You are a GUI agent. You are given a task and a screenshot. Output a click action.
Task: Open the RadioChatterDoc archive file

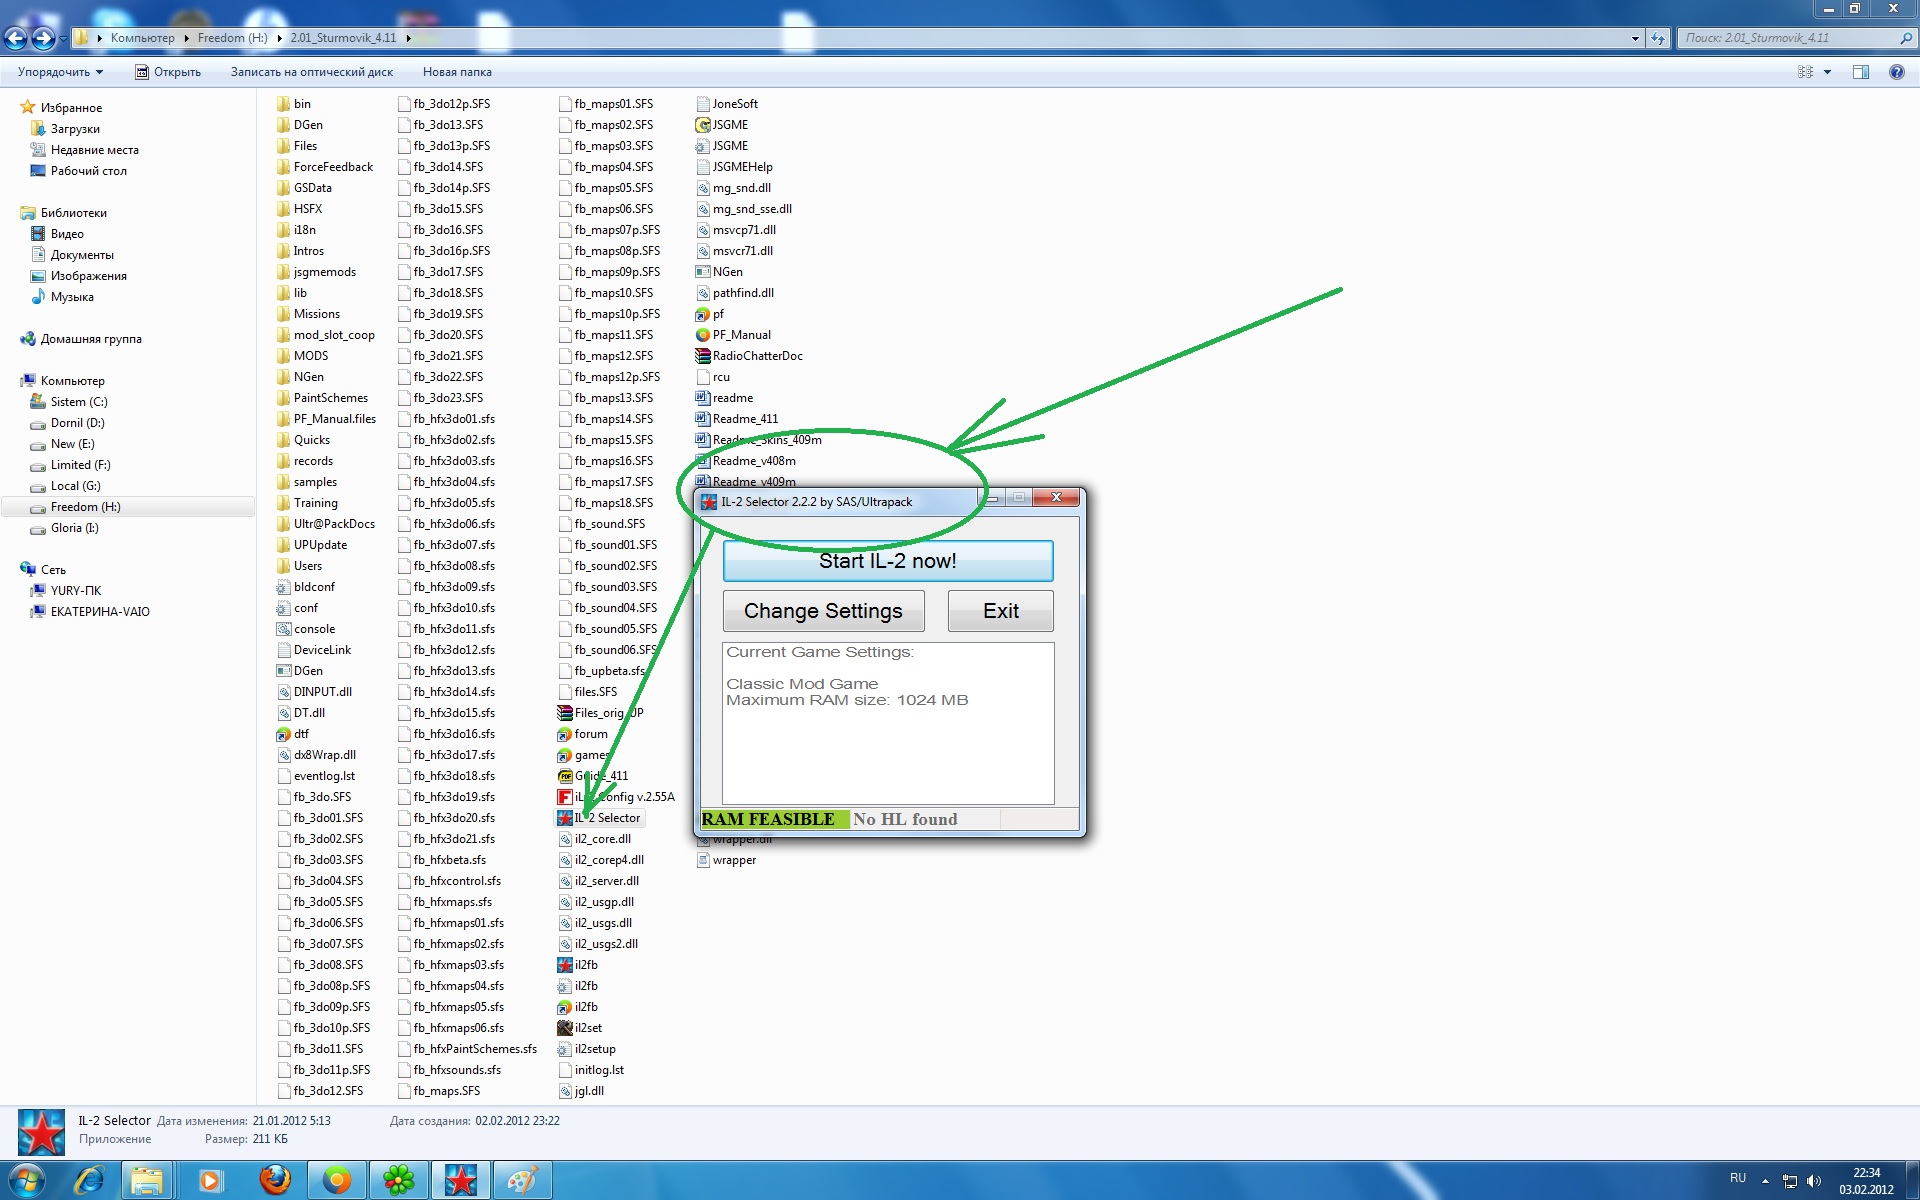point(703,356)
